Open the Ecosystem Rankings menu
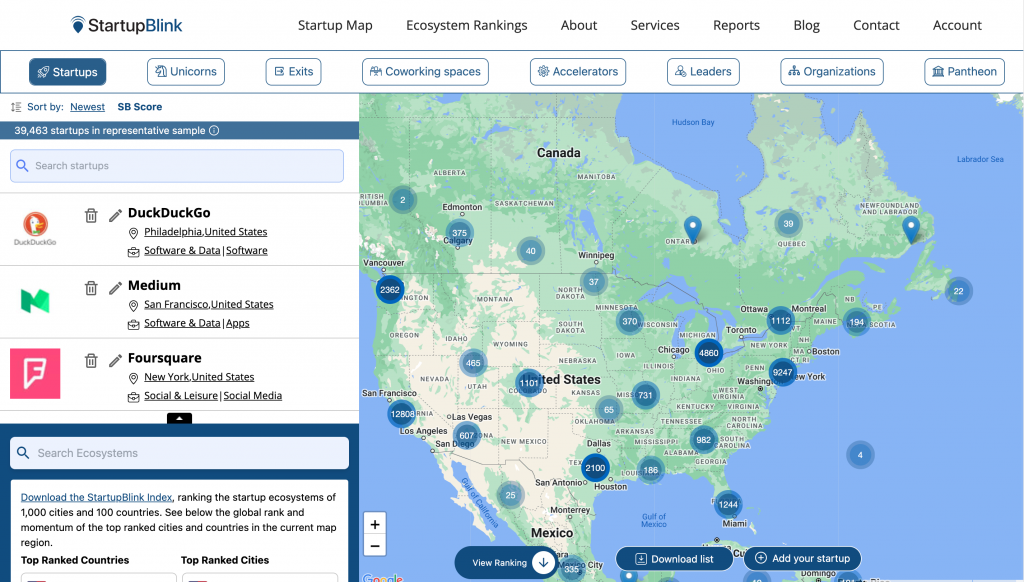This screenshot has width=1024, height=582. 466,25
